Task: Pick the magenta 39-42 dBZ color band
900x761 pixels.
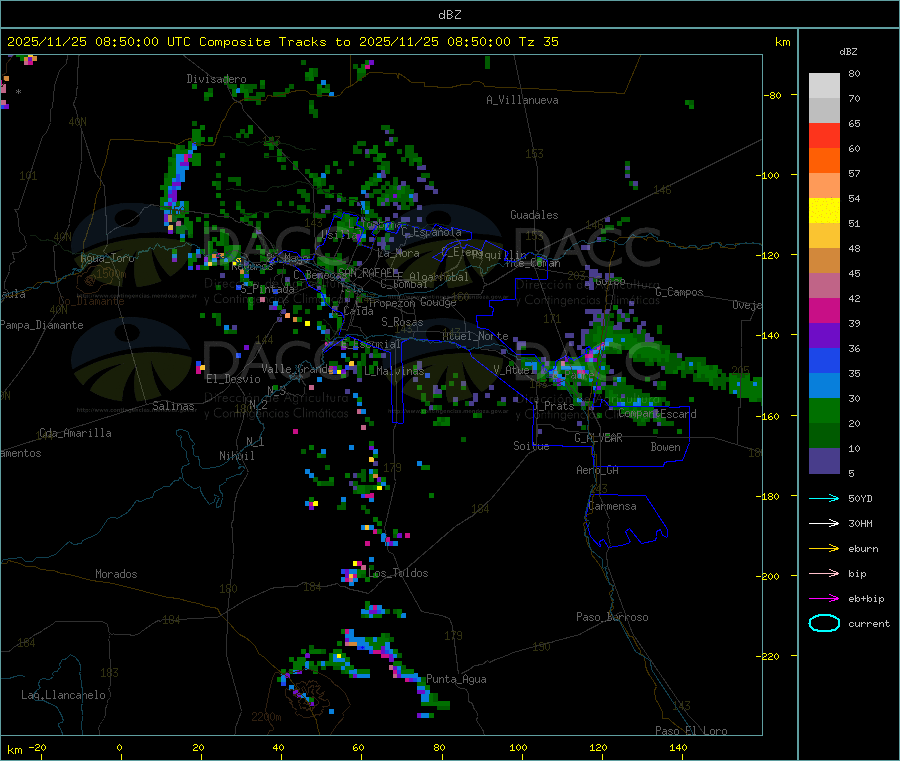Action: pyautogui.click(x=824, y=310)
